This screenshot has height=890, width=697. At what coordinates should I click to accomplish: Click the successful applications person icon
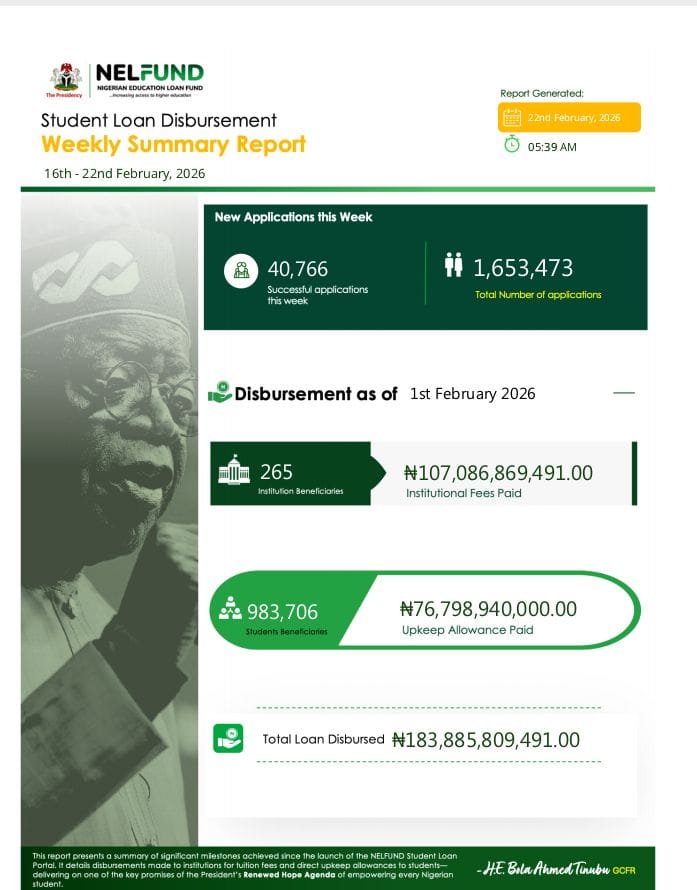(x=241, y=270)
